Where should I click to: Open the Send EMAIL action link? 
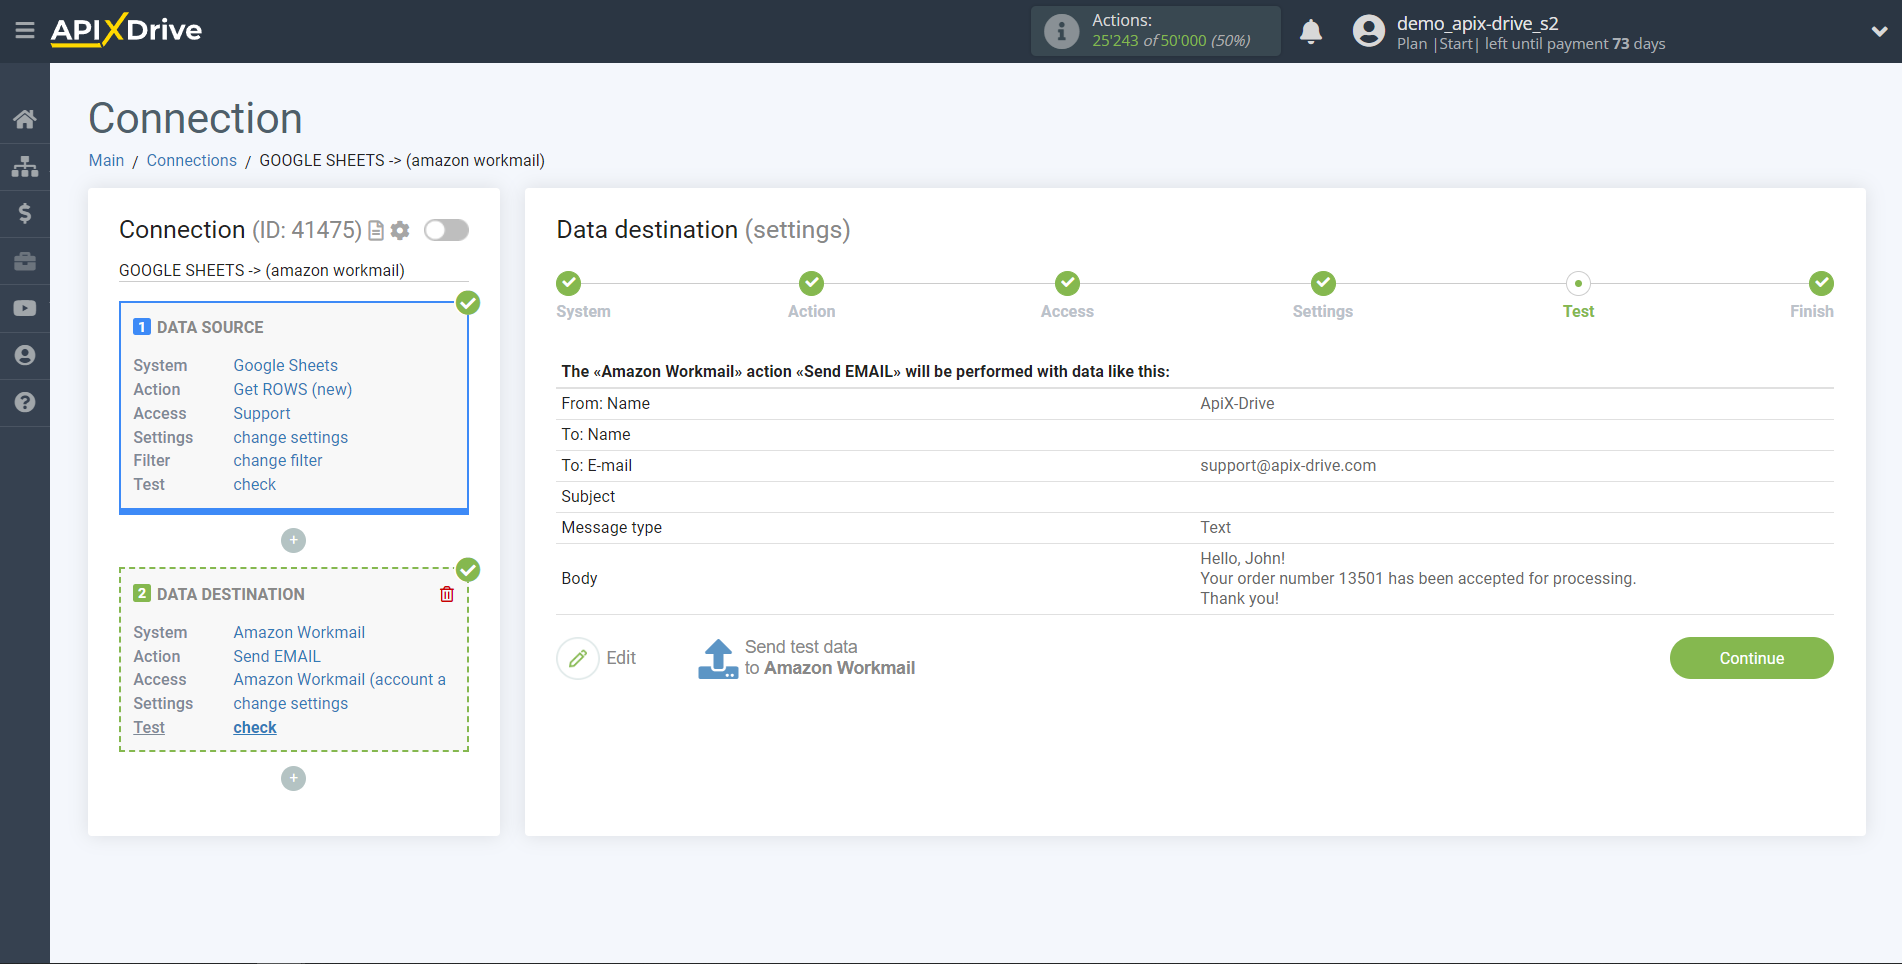(277, 656)
